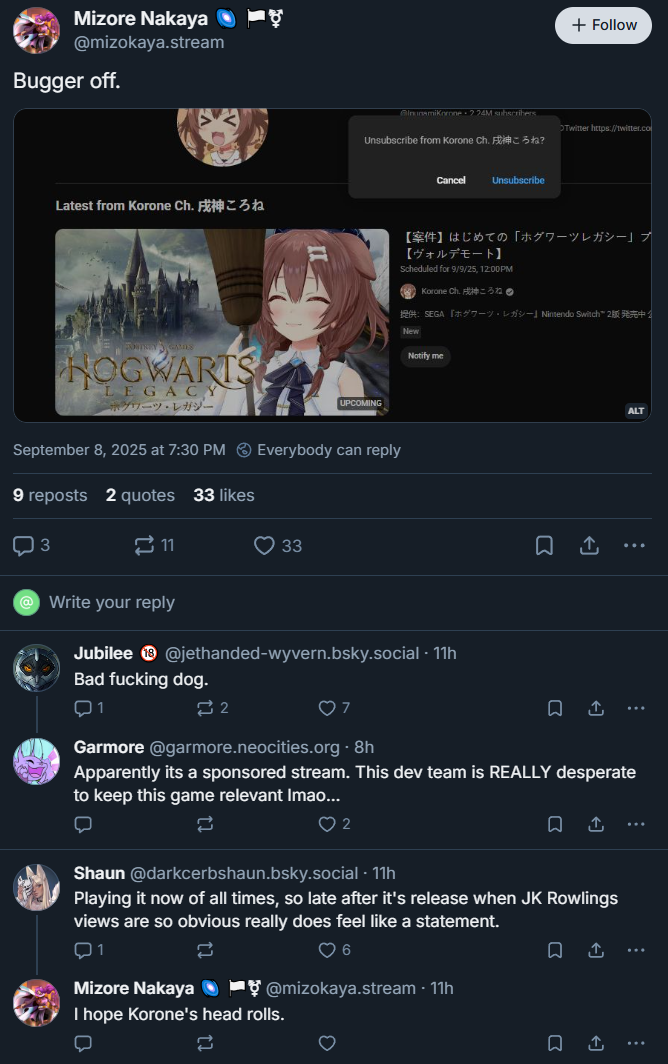Share the main post
This screenshot has height=1064, width=668.
tap(589, 546)
